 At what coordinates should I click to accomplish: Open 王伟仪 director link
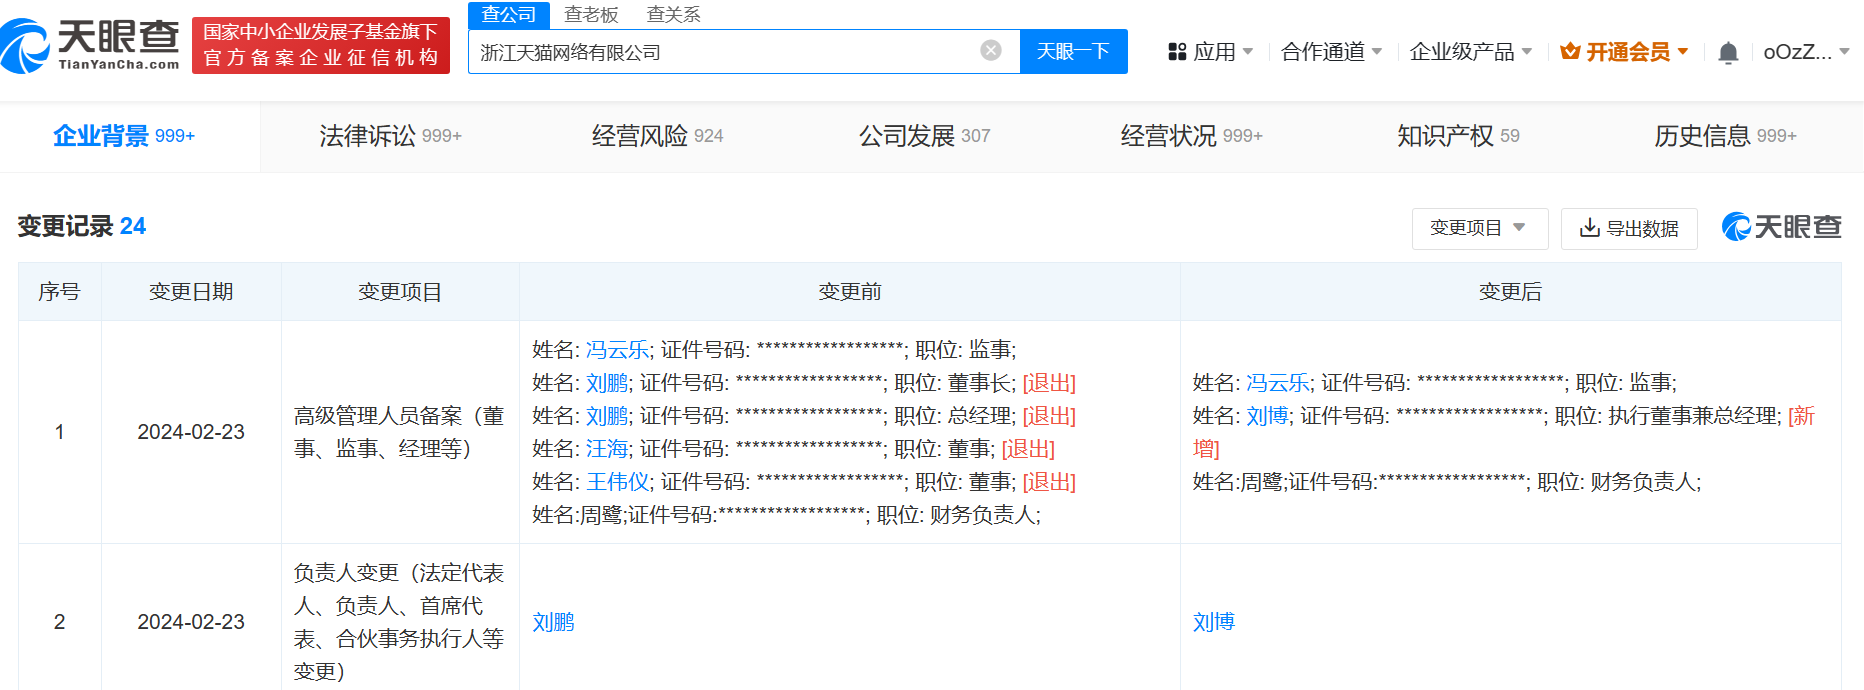tap(617, 481)
